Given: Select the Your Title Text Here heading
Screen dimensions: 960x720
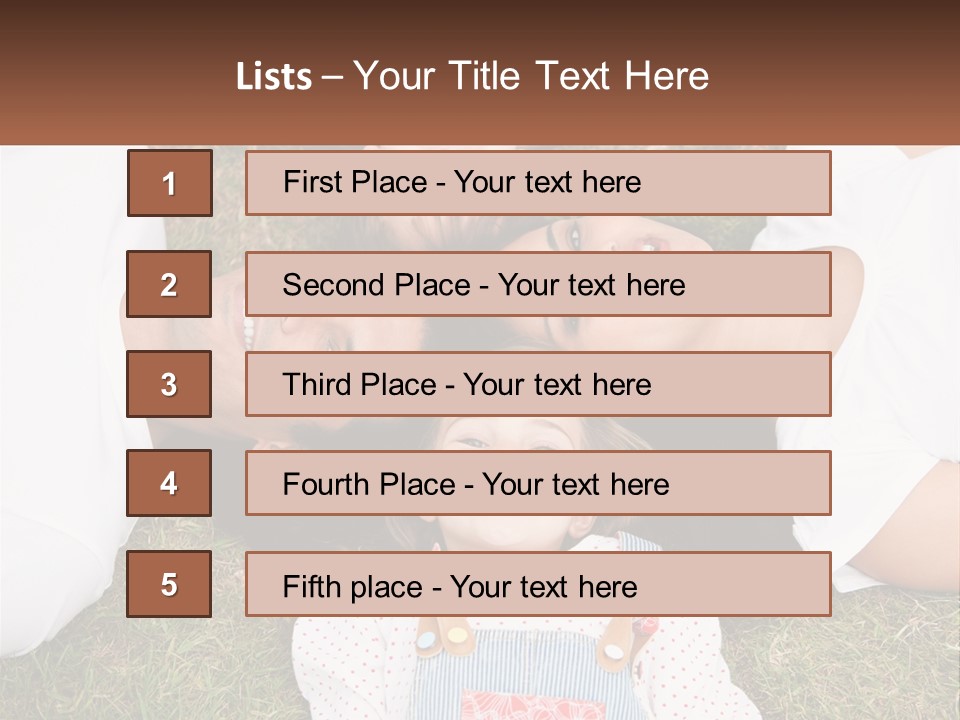Looking at the screenshot, I should coord(531,77).
